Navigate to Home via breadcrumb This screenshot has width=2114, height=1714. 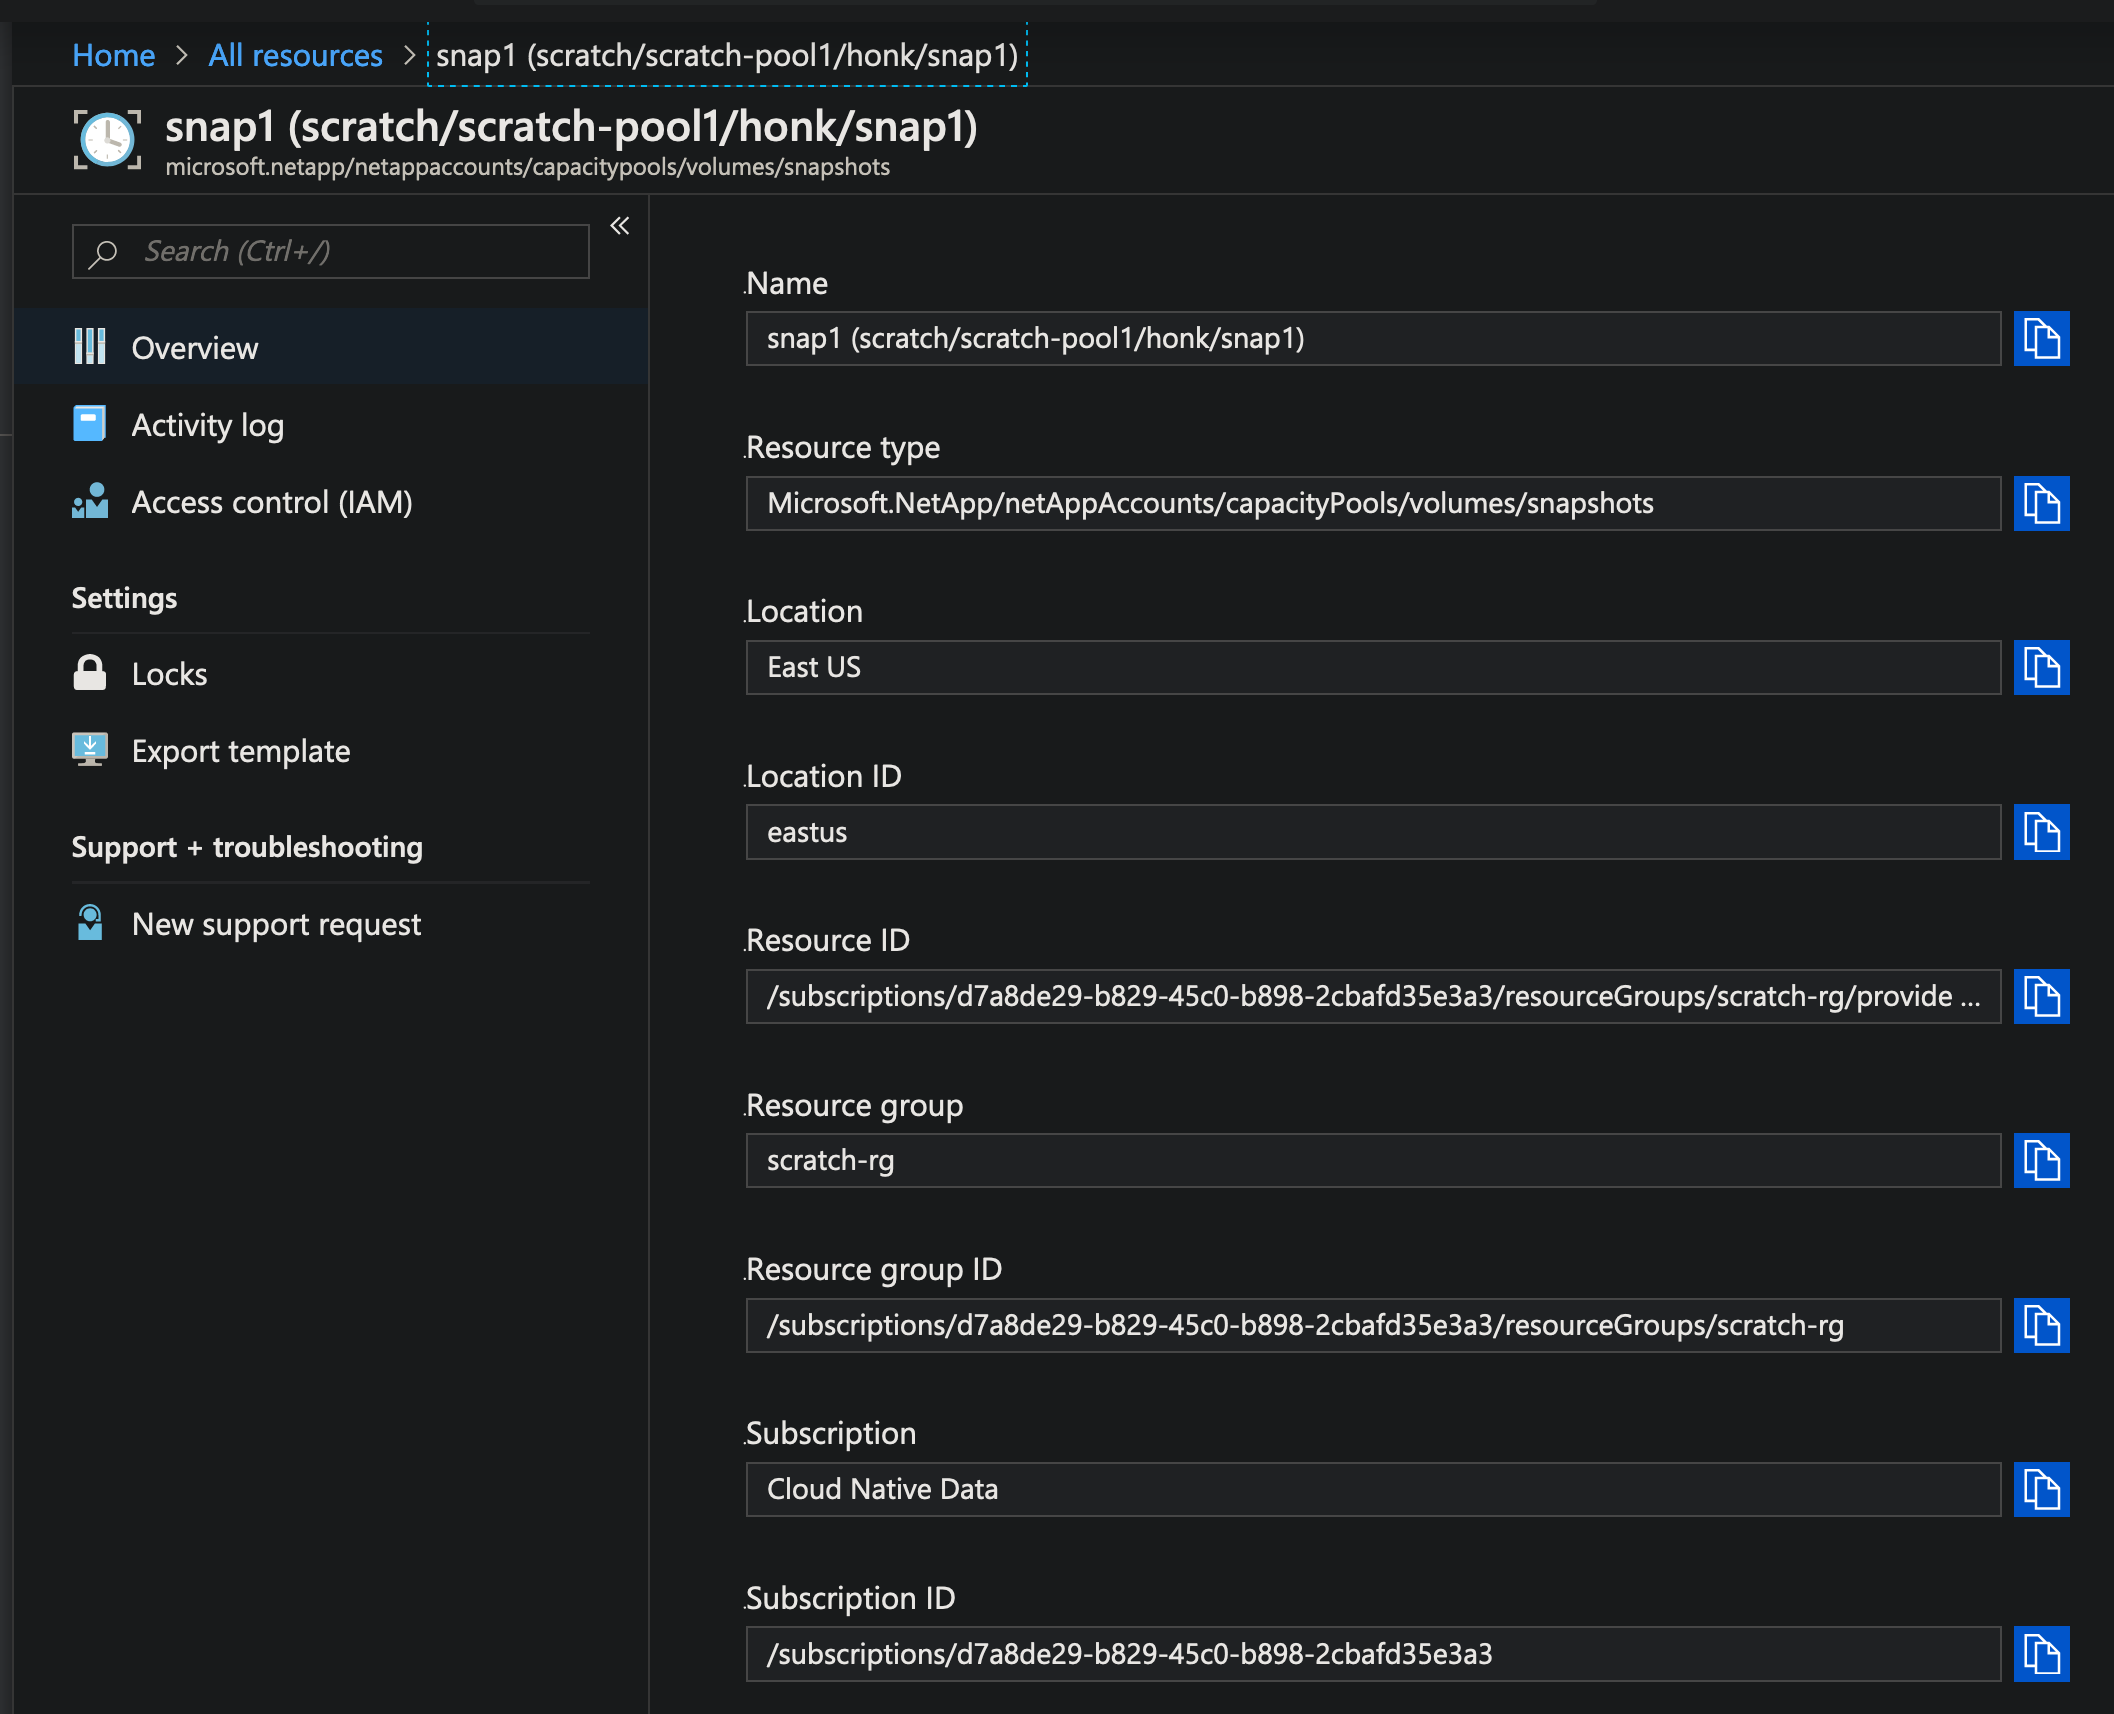point(113,55)
